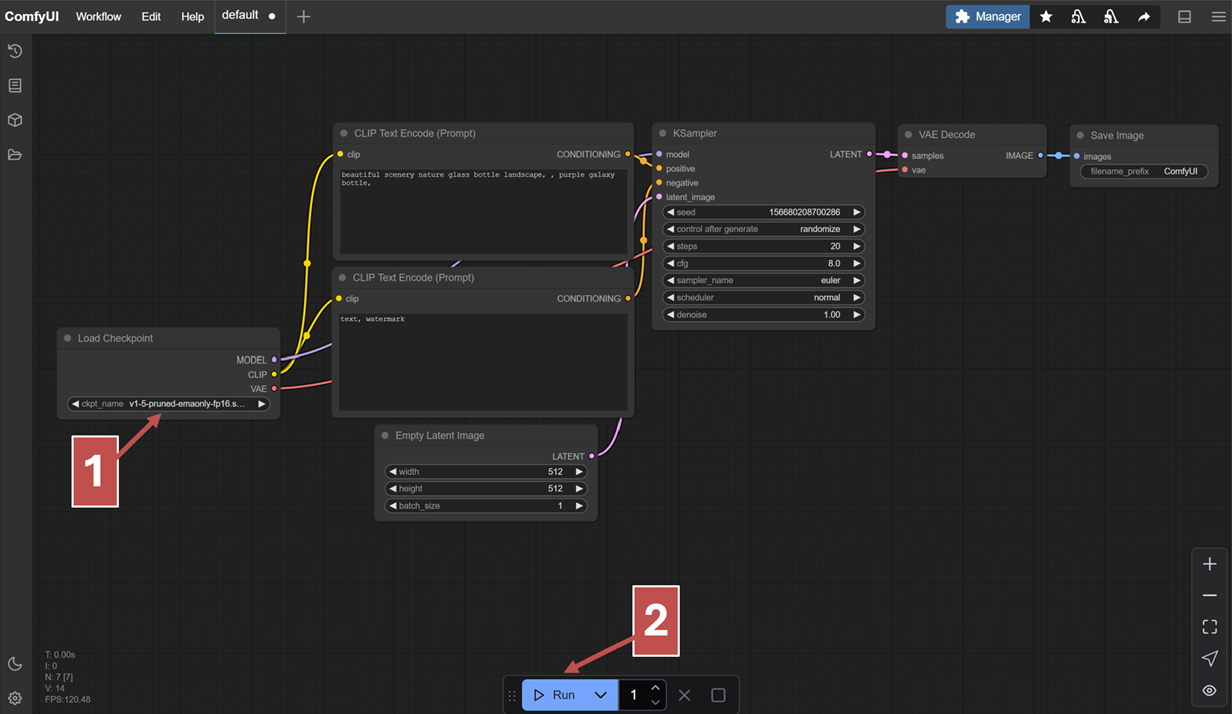Click the star icon in top bar
The image size is (1232, 714).
click(x=1046, y=16)
